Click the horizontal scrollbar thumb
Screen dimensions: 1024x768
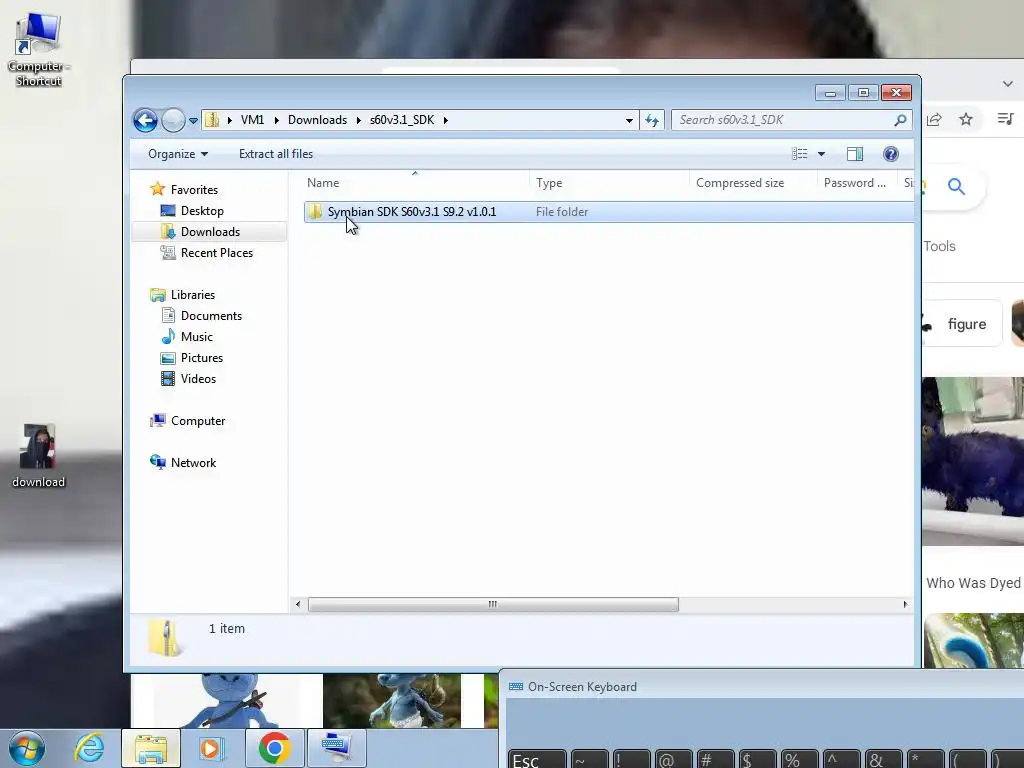coord(493,605)
